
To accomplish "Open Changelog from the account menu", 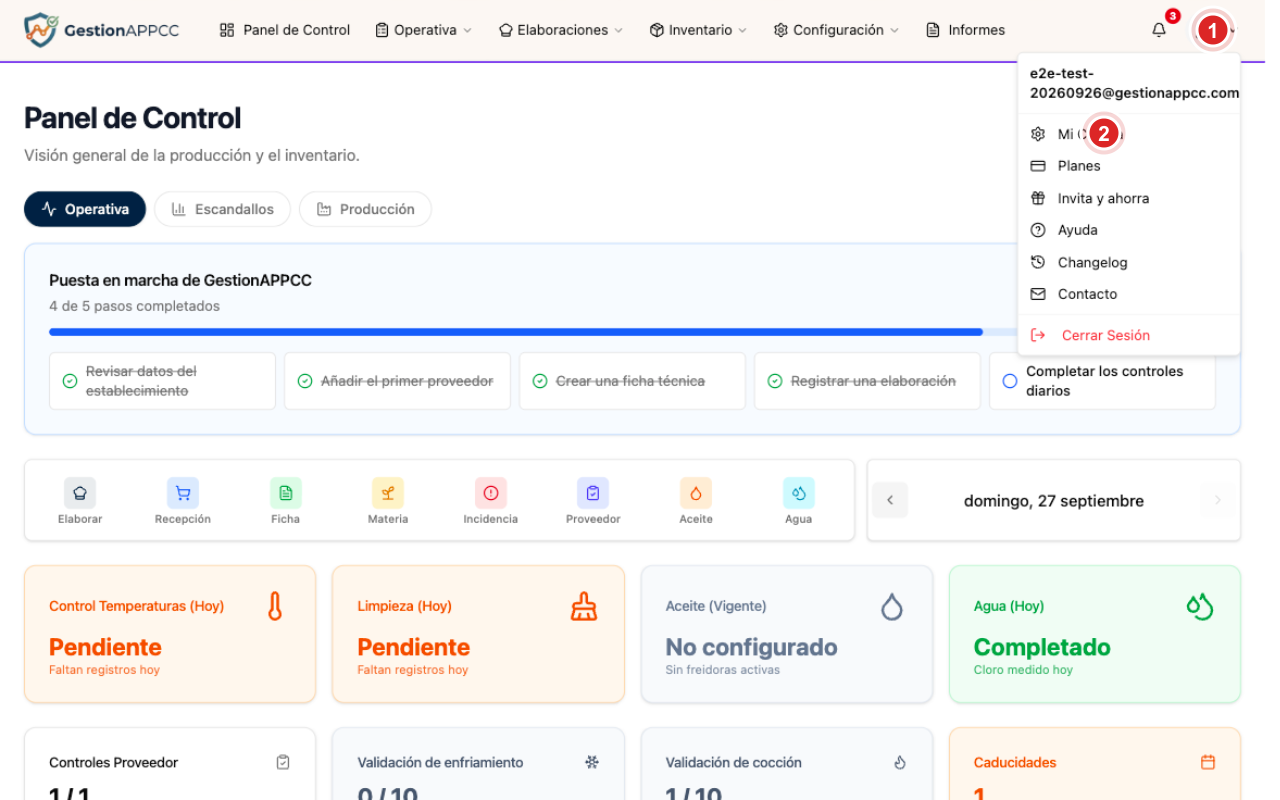I will 1129,262.
